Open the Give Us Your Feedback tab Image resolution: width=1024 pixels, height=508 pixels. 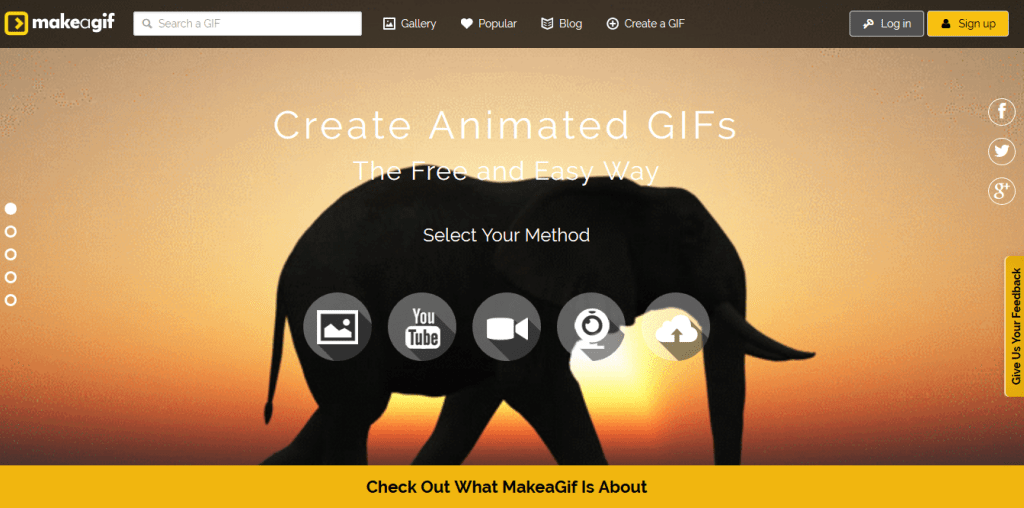coord(1014,326)
